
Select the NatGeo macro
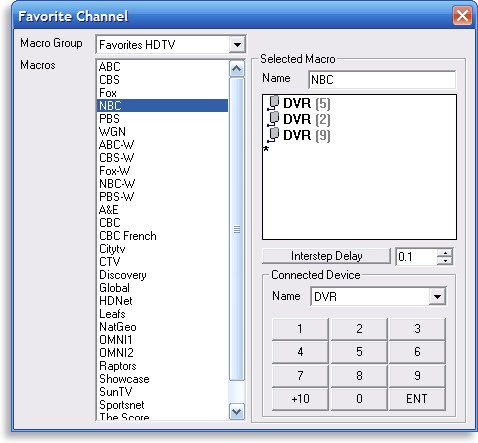[x=162, y=327]
